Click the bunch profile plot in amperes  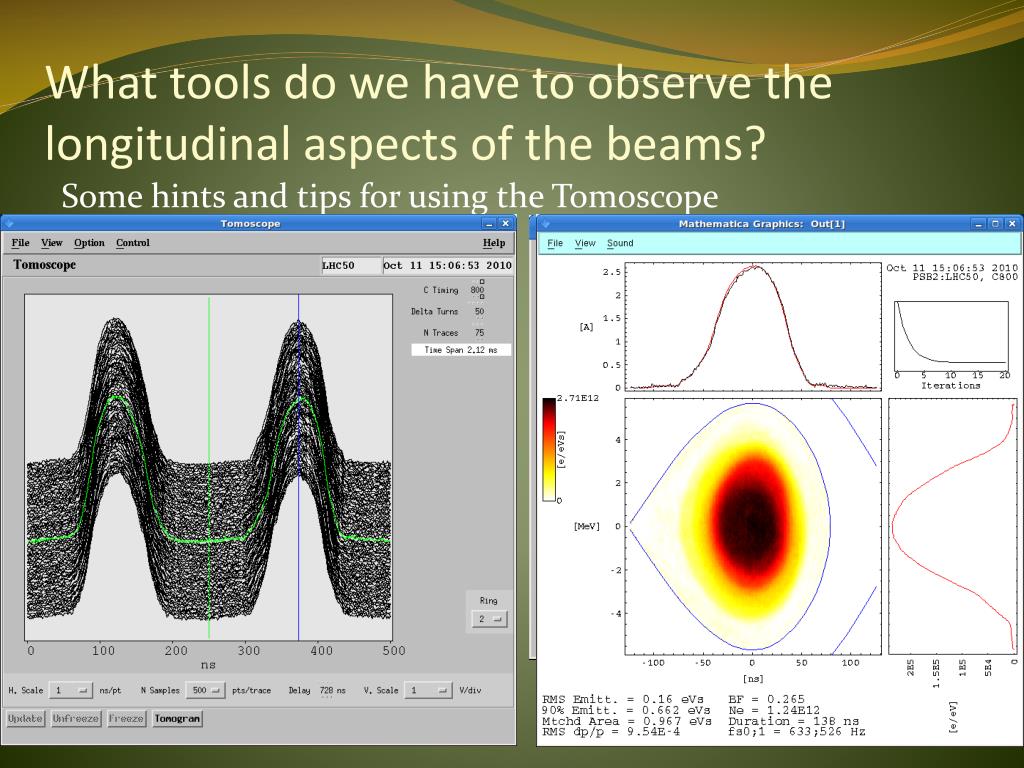[753, 327]
